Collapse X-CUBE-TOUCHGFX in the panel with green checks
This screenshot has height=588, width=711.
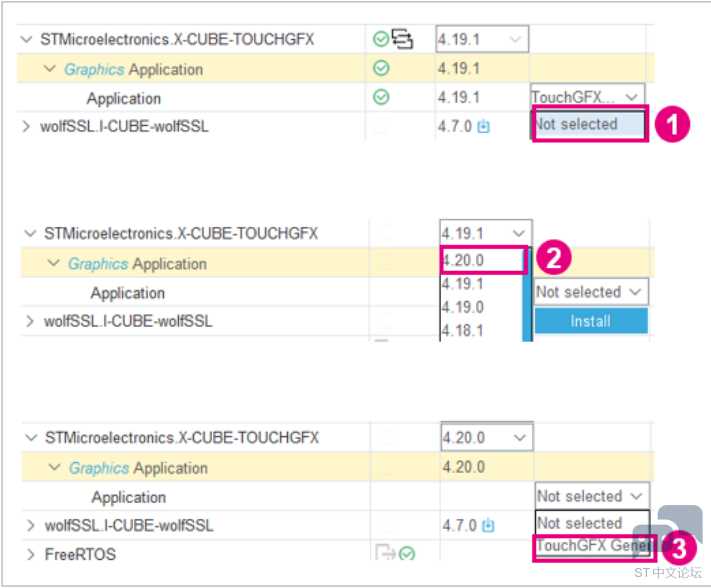point(26,39)
